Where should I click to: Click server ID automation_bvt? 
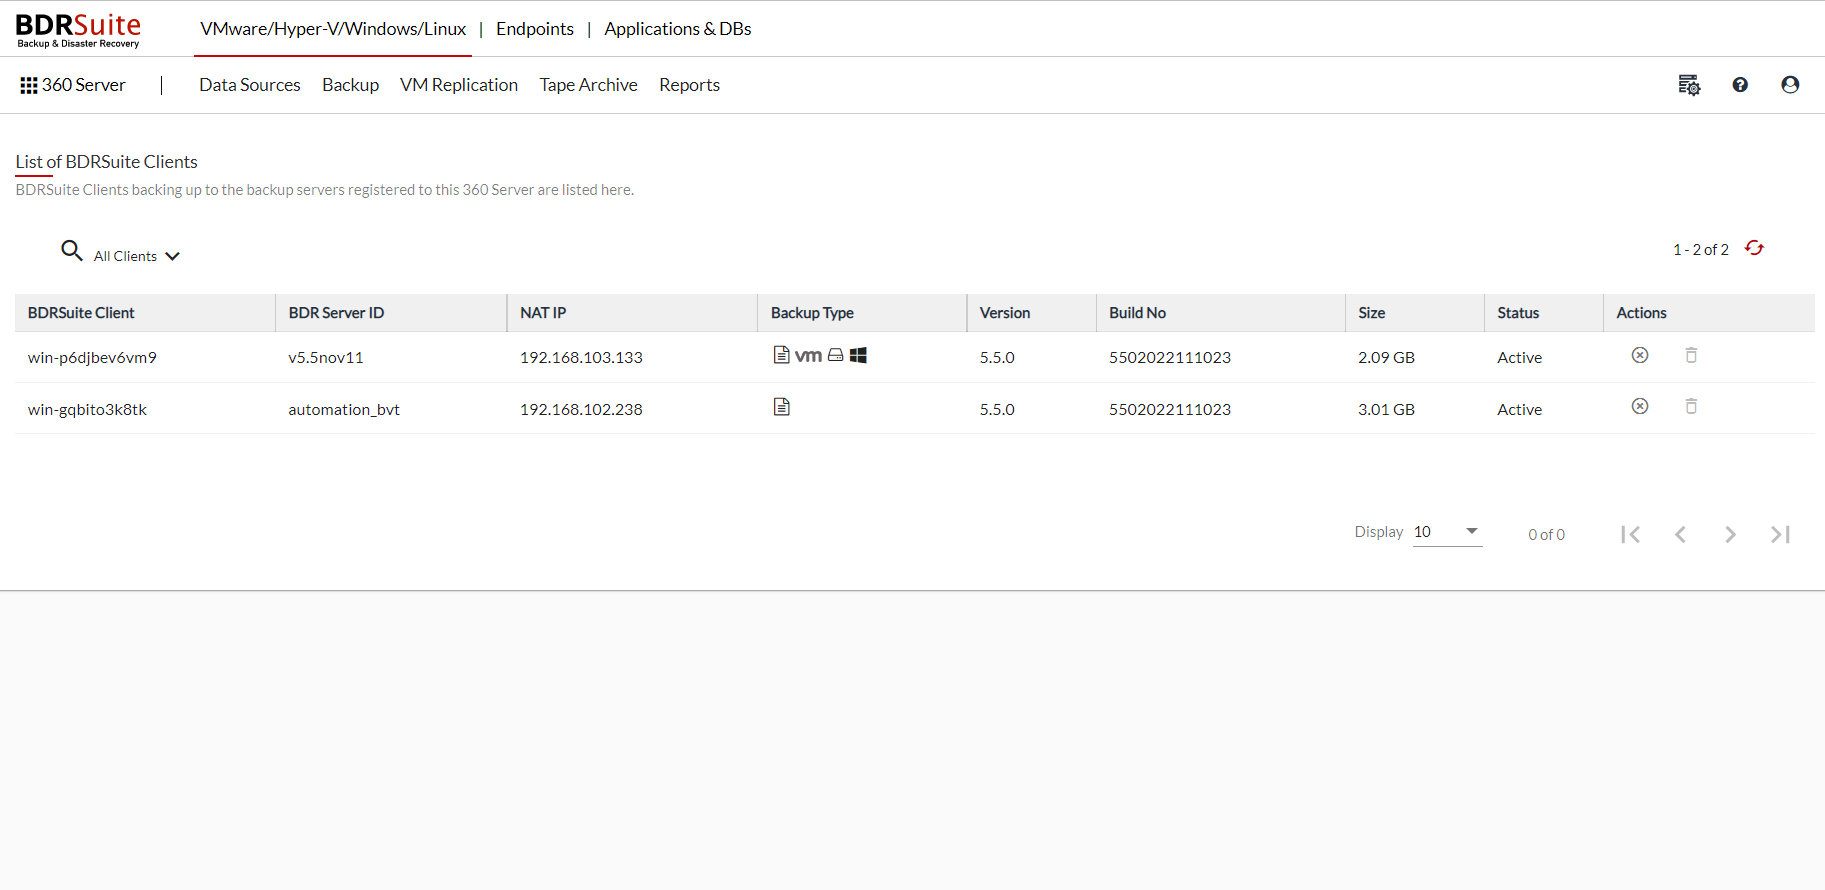pyautogui.click(x=344, y=409)
